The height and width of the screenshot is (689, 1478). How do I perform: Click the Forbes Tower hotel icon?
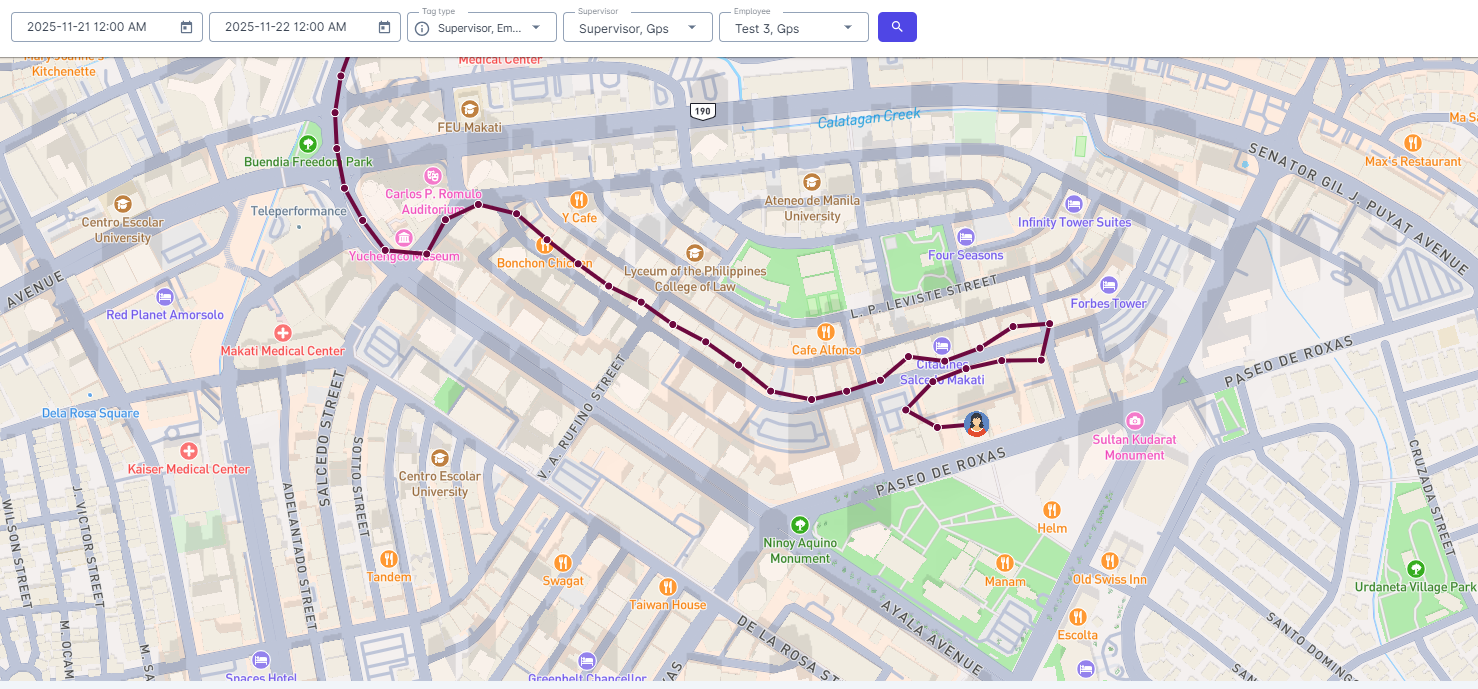coord(1108,286)
